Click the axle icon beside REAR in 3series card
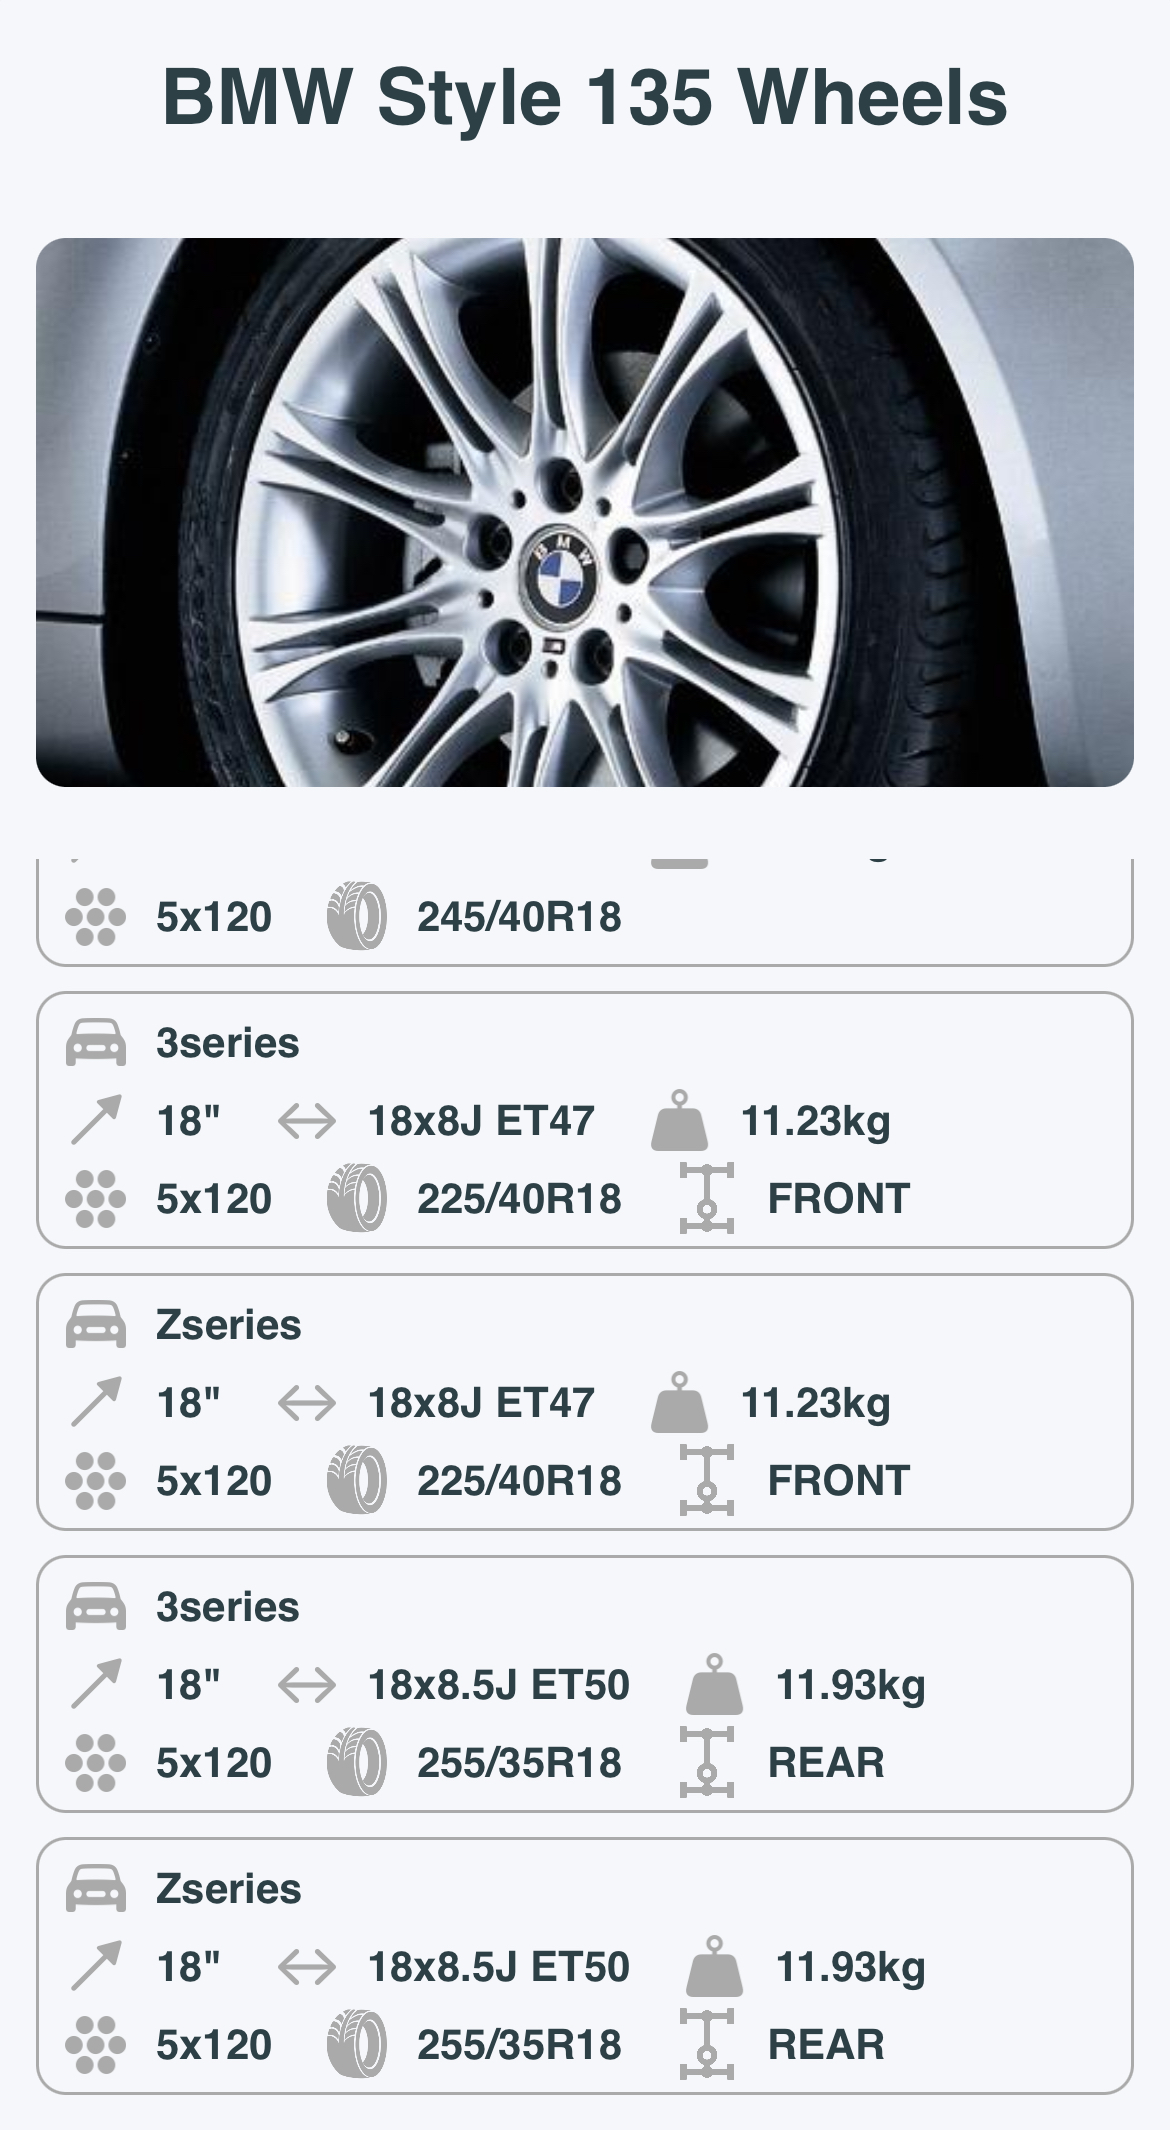 (706, 1762)
